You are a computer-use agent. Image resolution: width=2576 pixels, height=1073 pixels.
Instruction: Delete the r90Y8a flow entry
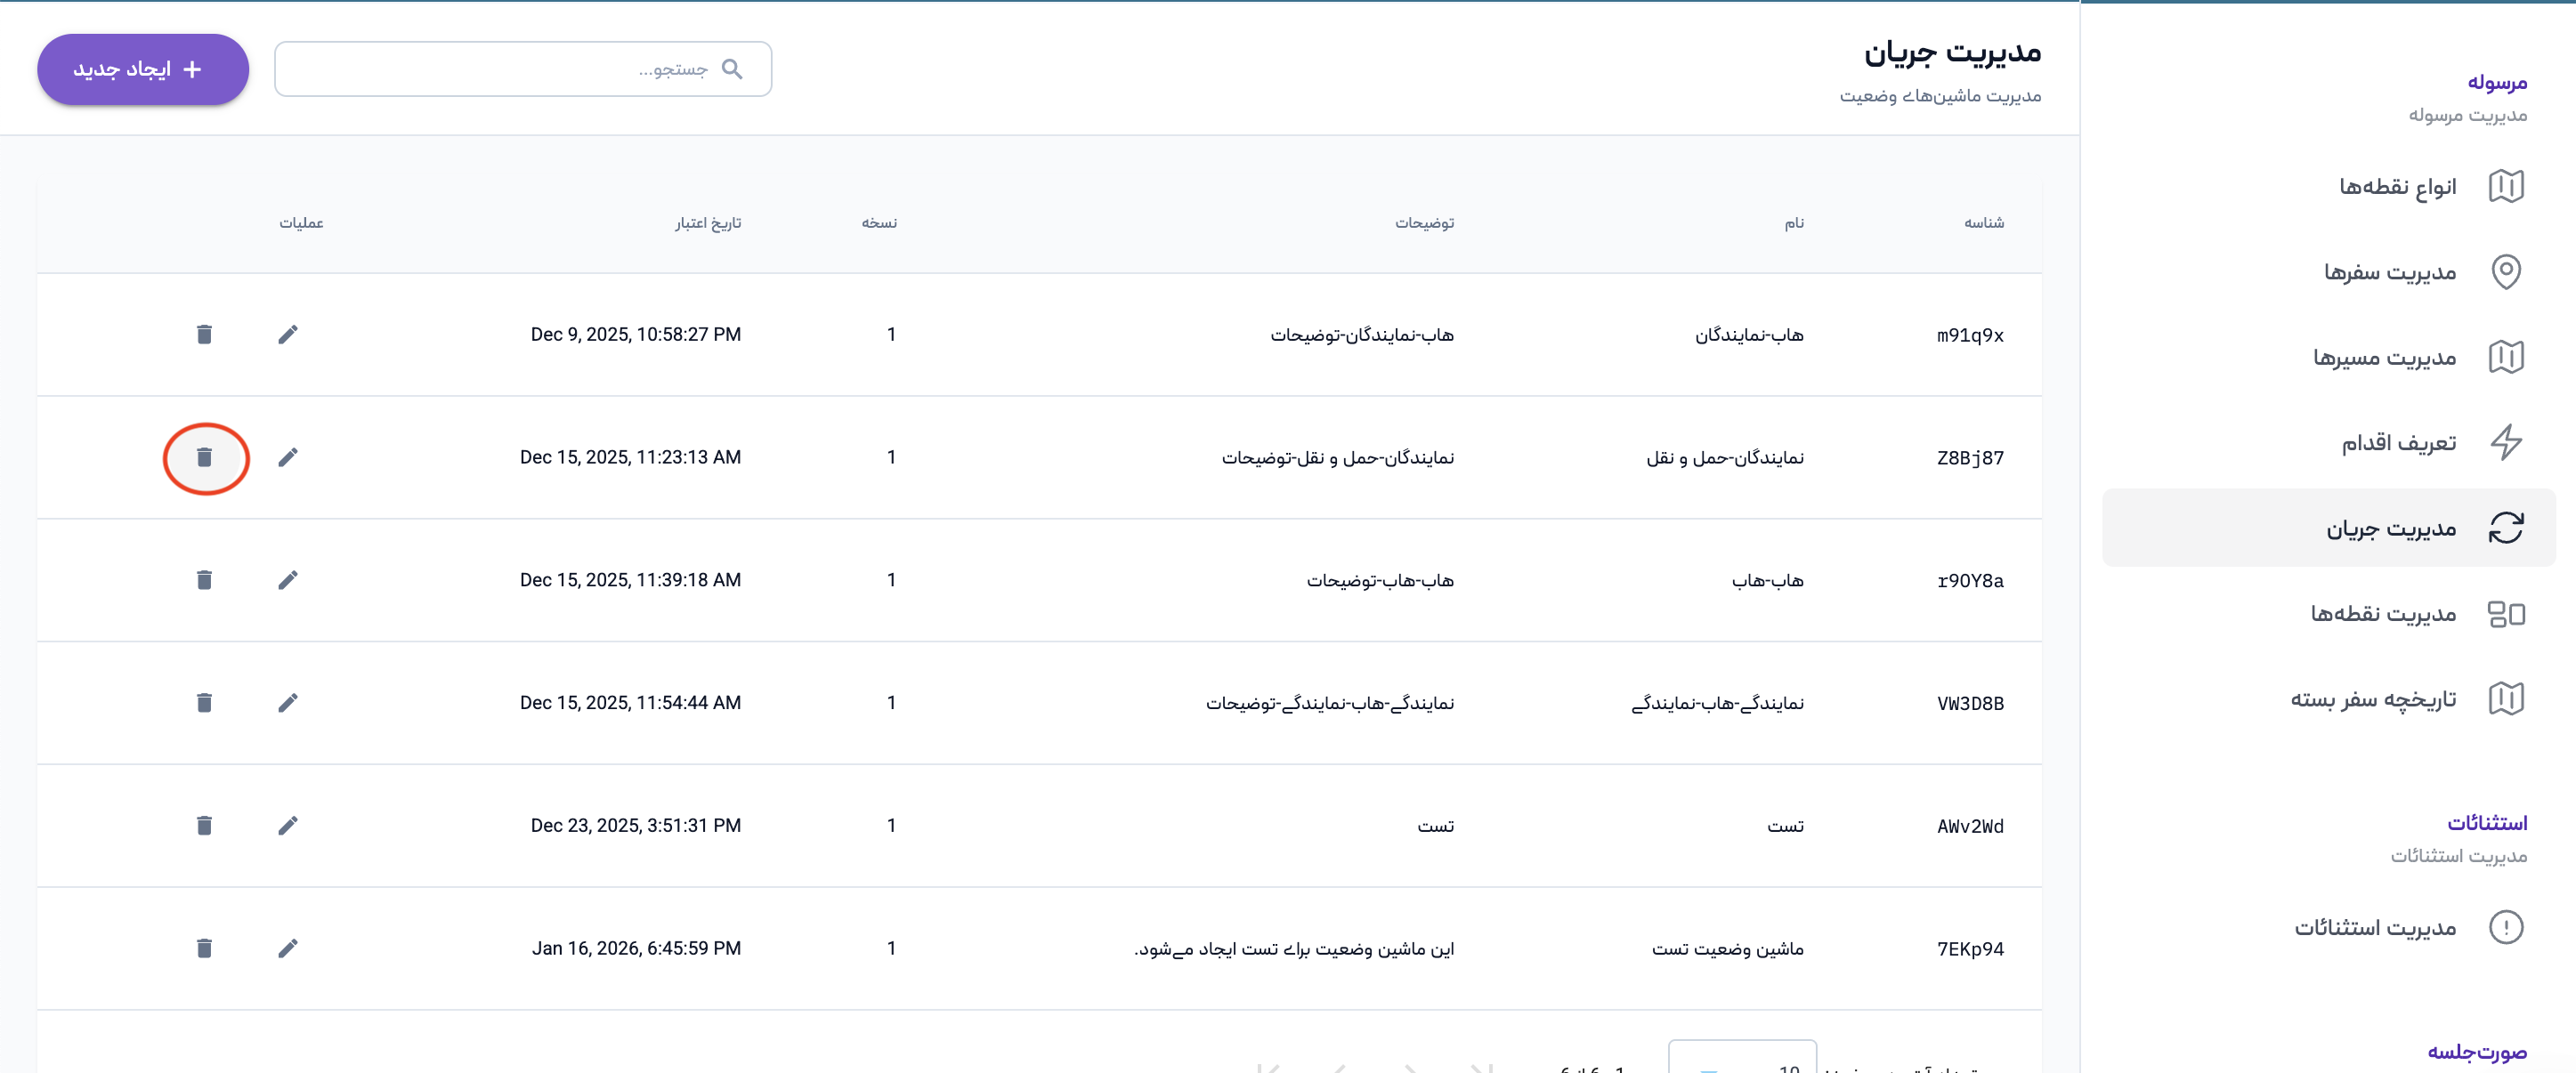tap(204, 580)
